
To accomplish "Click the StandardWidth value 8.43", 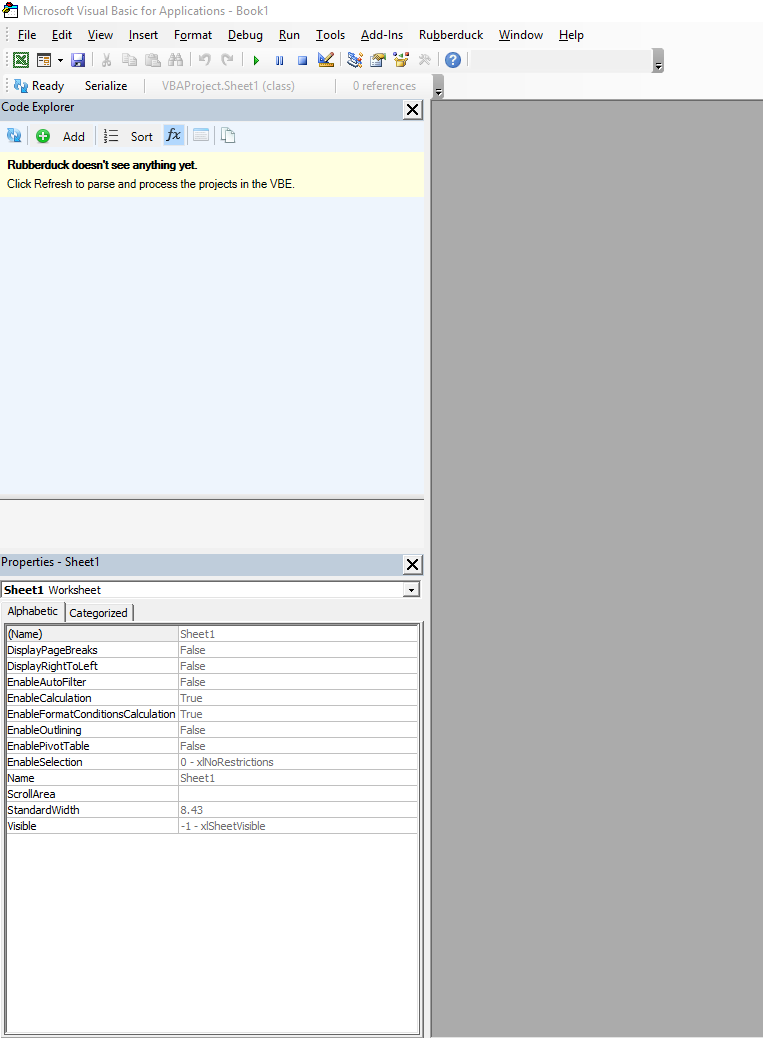I will 298,810.
